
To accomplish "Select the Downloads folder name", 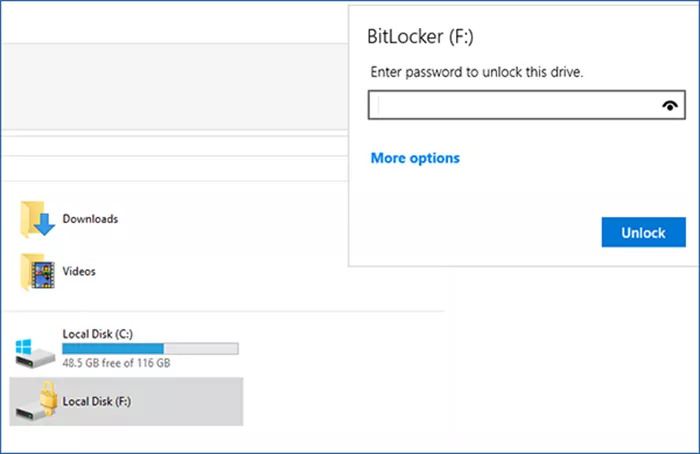I will click(x=90, y=218).
